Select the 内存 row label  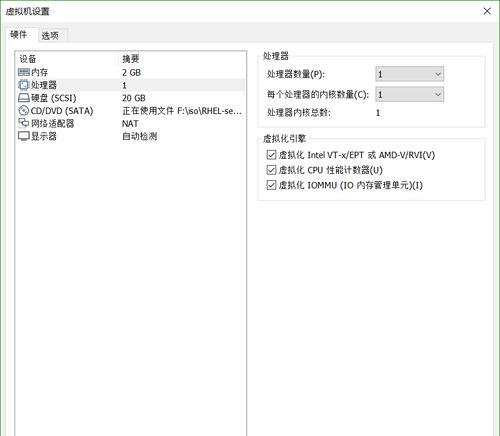[x=39, y=72]
